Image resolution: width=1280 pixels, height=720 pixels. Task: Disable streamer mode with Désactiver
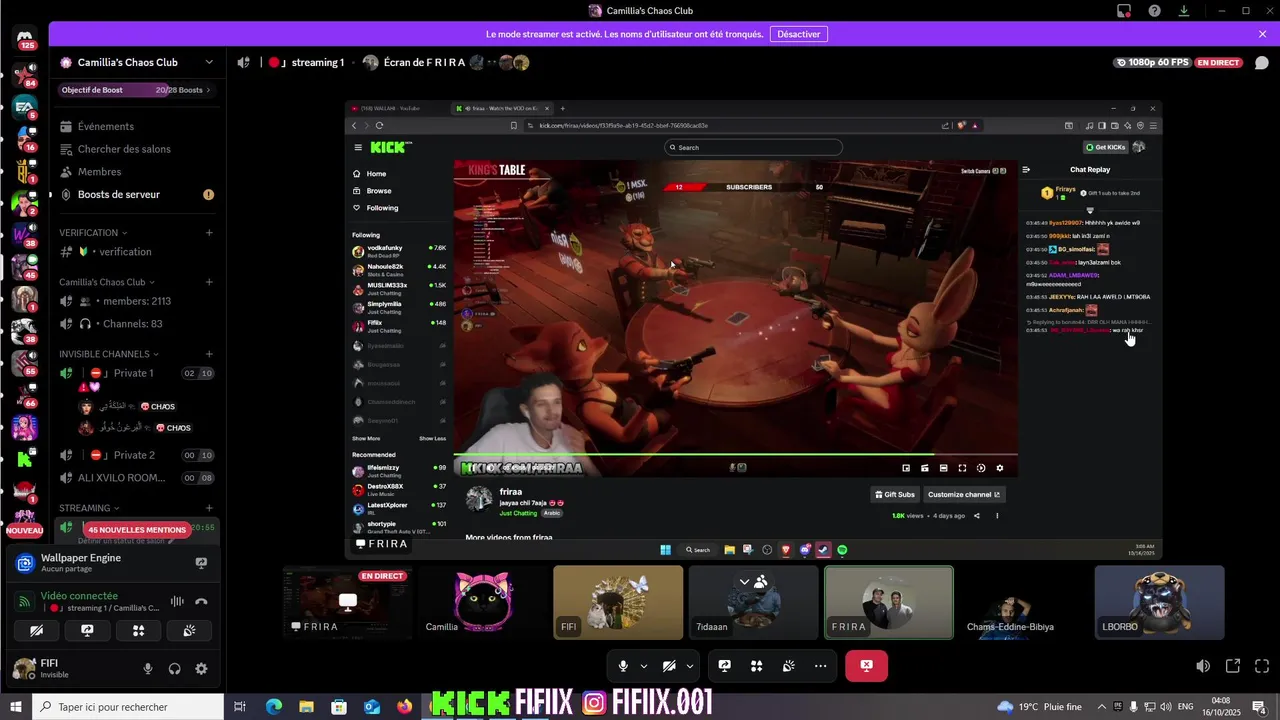pyautogui.click(x=798, y=34)
